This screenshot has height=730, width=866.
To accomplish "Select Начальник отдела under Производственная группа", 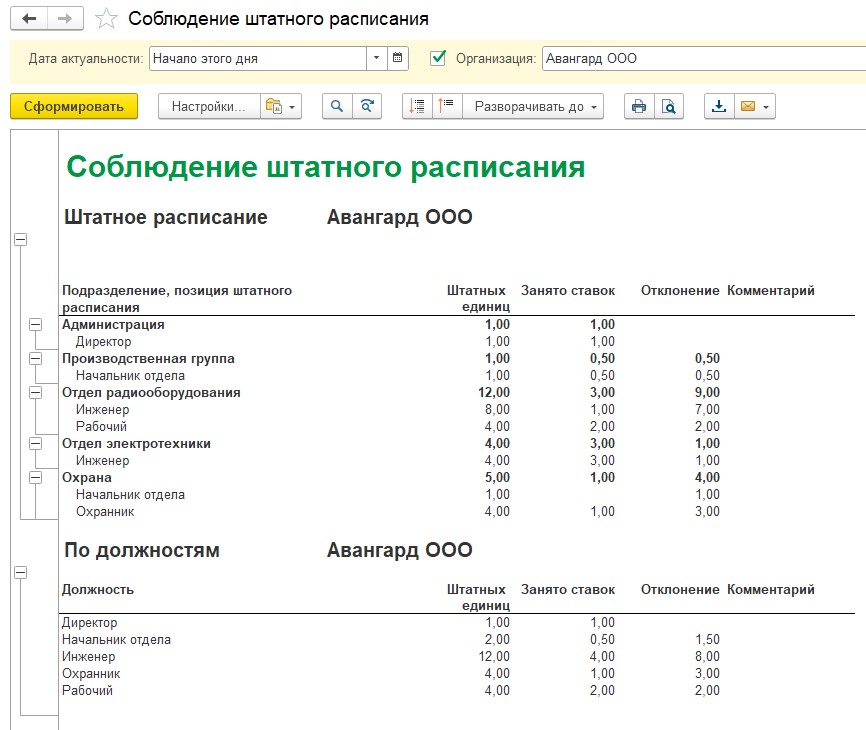I will (130, 375).
